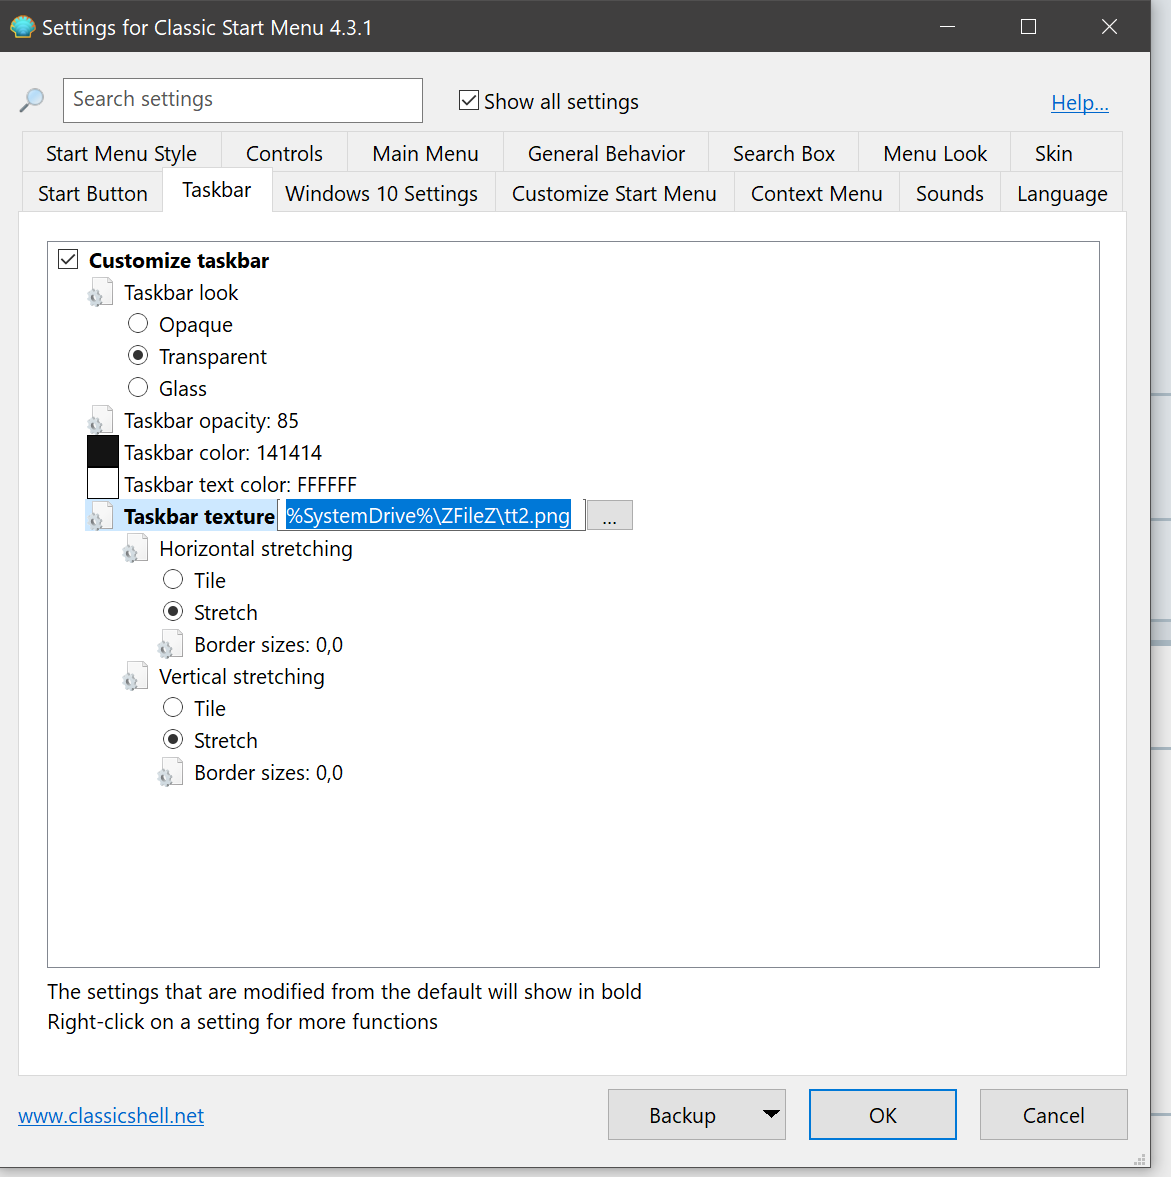1171x1177 pixels.
Task: Minimize the settings window
Action: [x=948, y=27]
